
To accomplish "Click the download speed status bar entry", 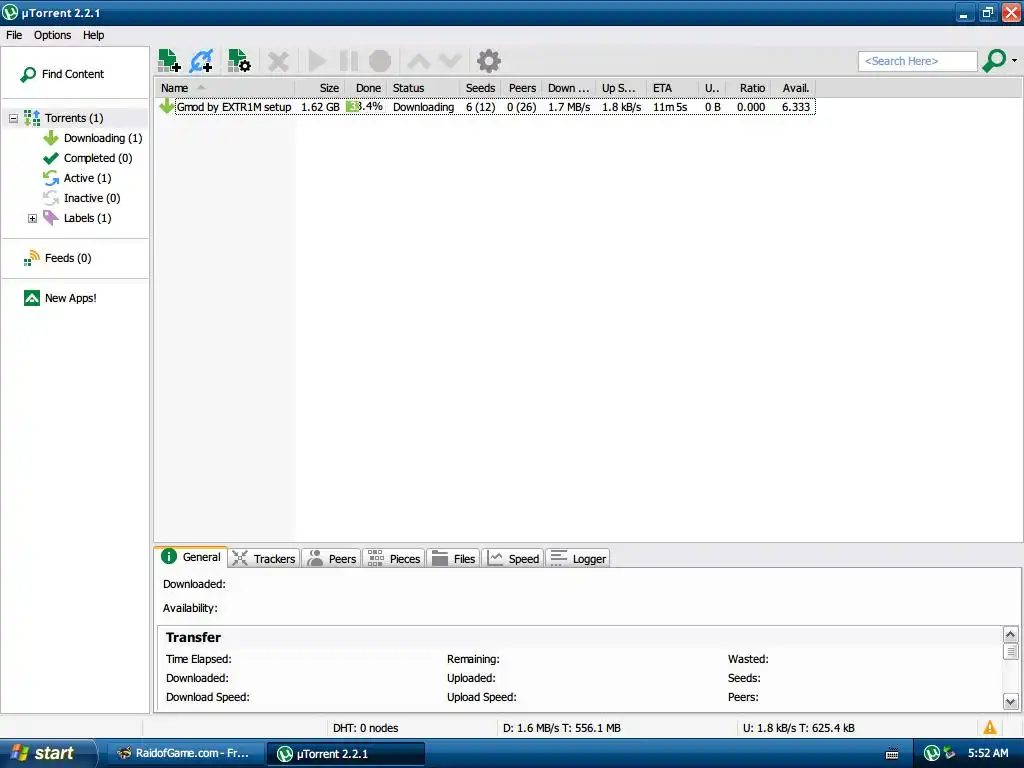I will point(562,728).
